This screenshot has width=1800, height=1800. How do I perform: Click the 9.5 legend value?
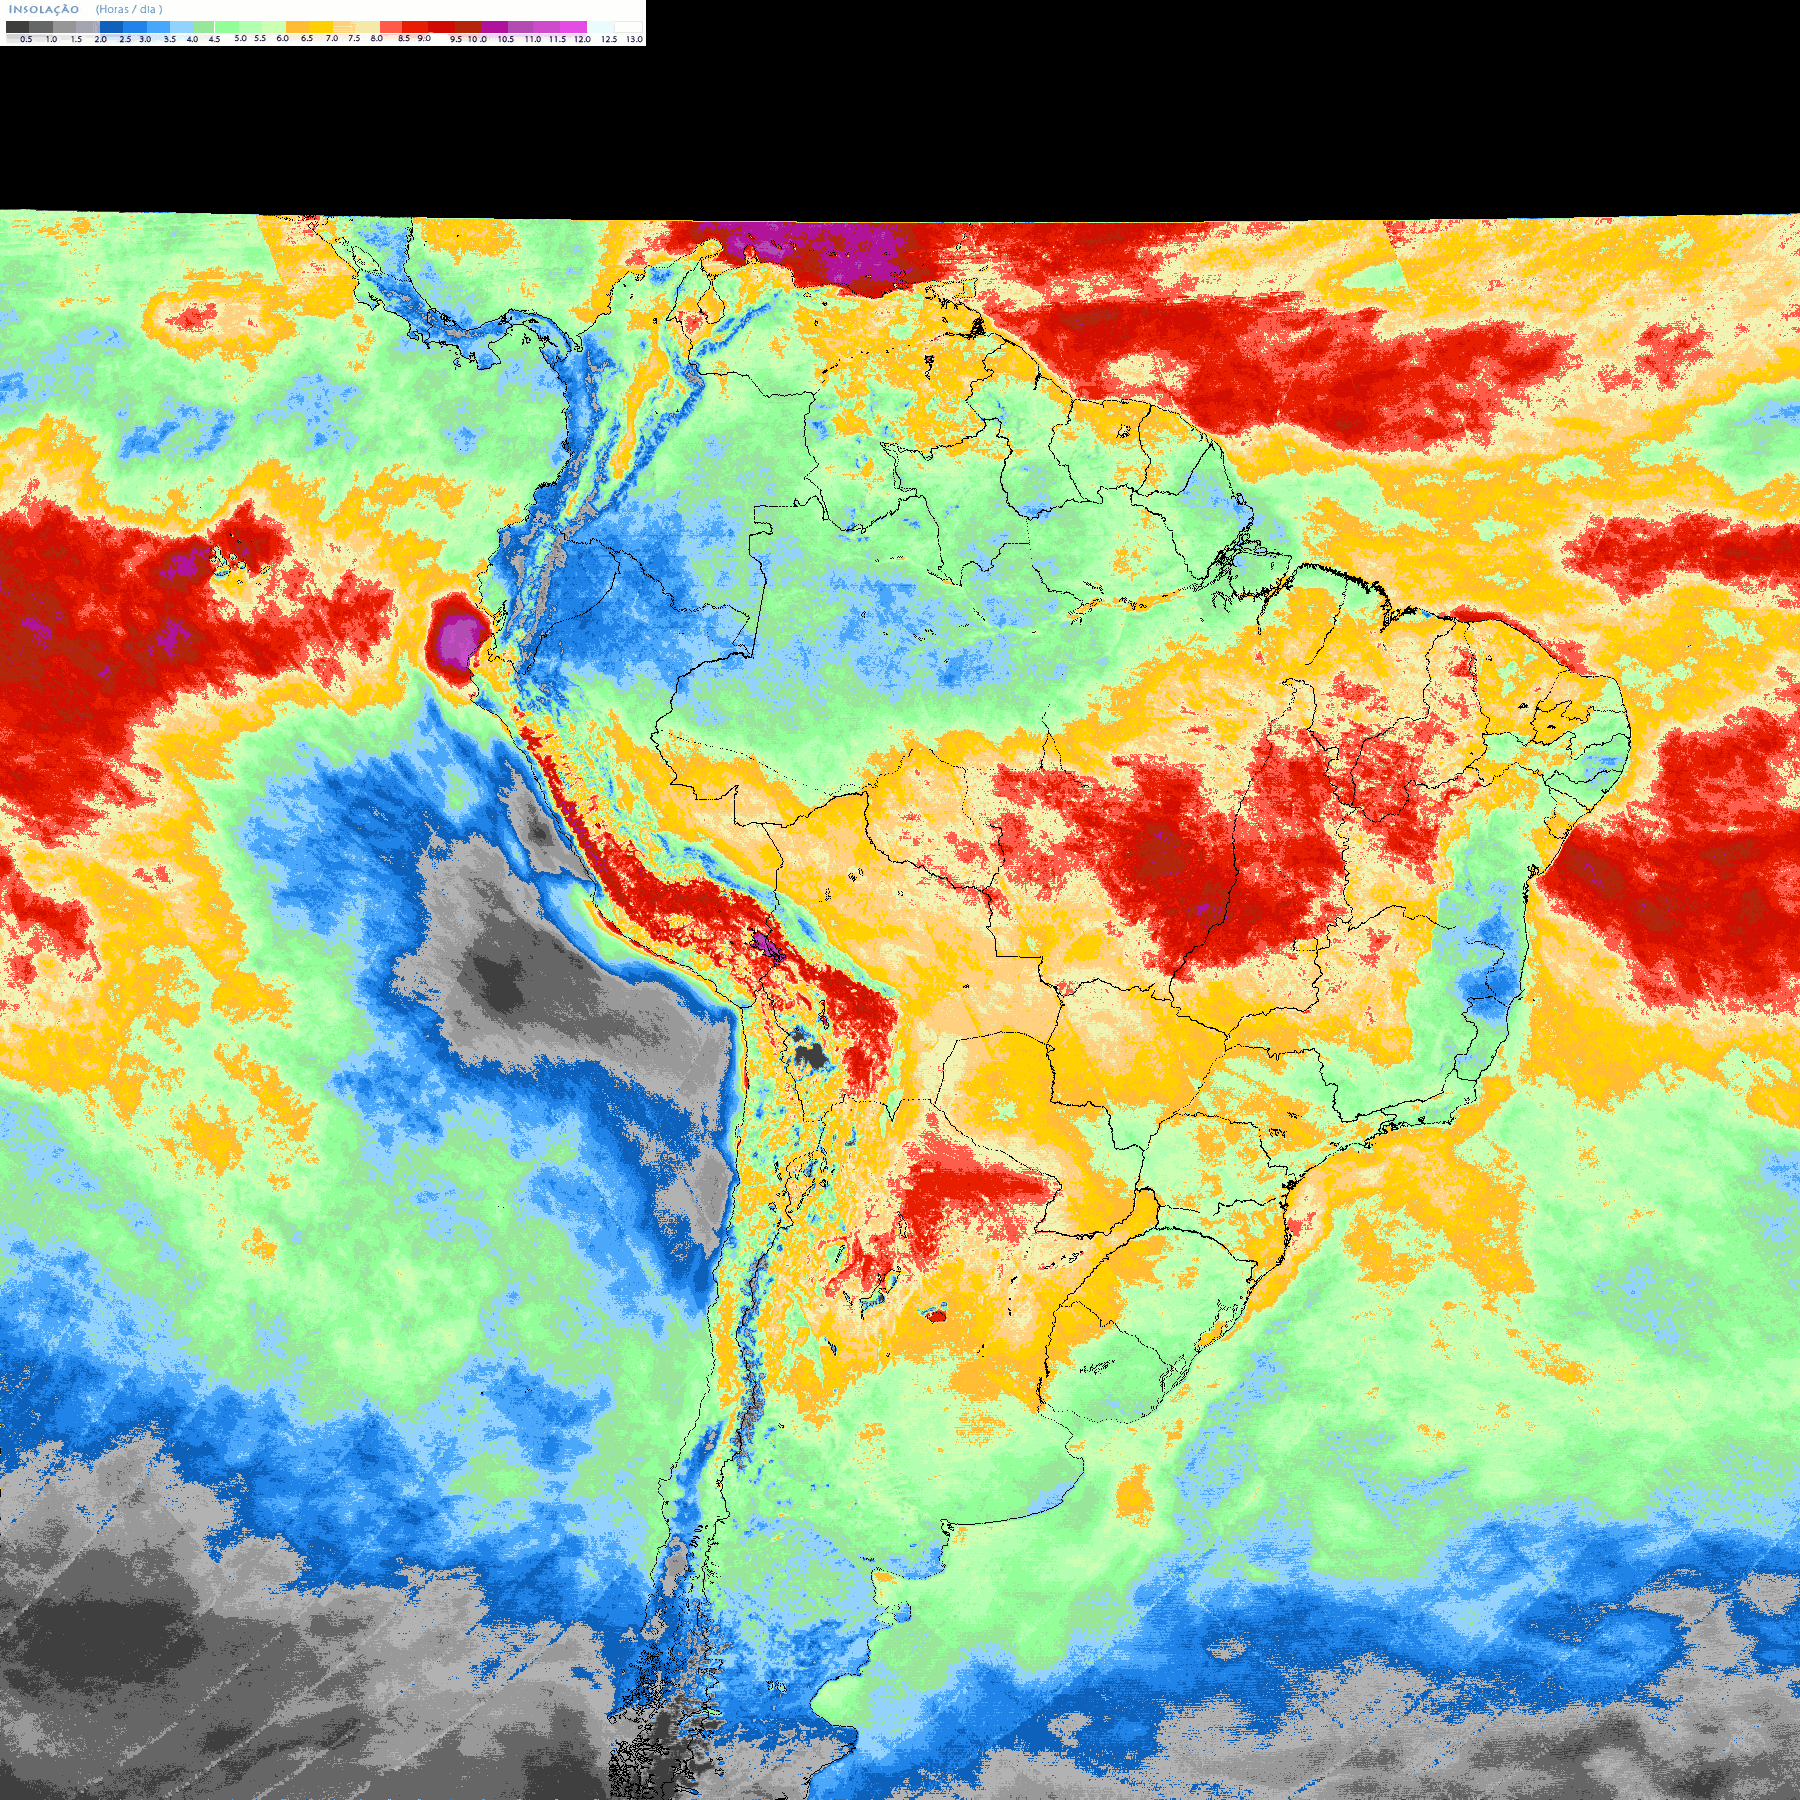pyautogui.click(x=456, y=39)
